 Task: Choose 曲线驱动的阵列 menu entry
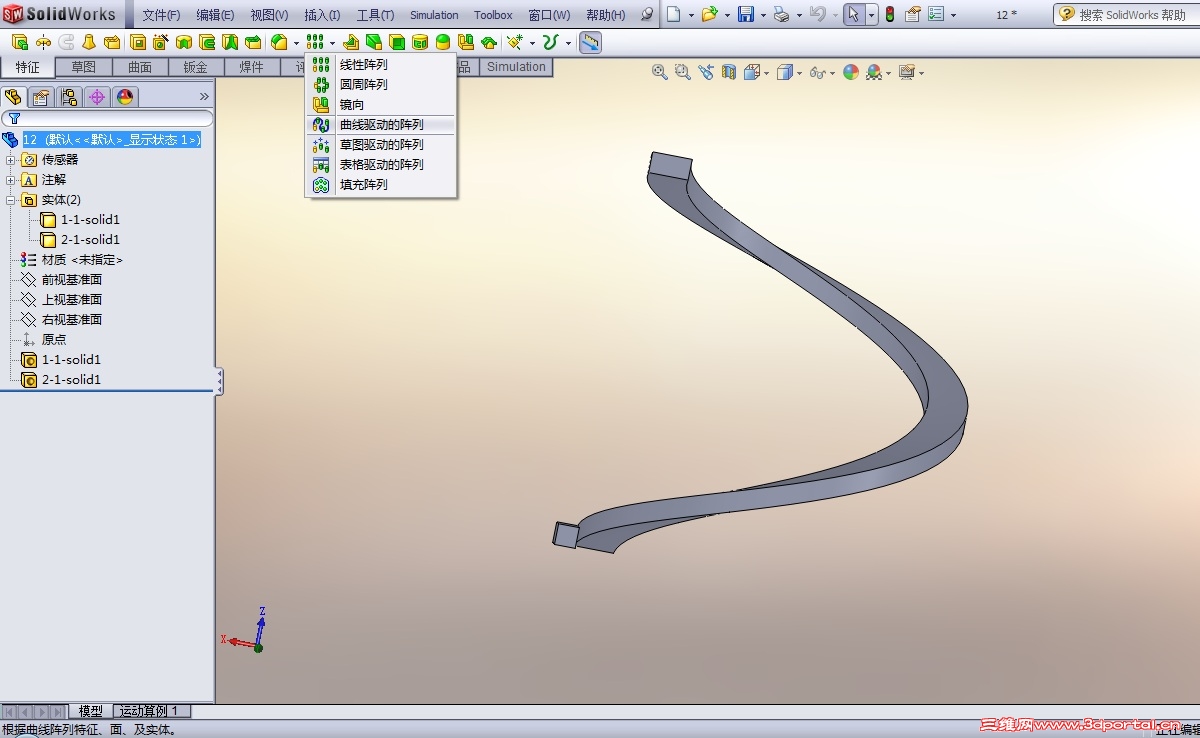coord(380,125)
